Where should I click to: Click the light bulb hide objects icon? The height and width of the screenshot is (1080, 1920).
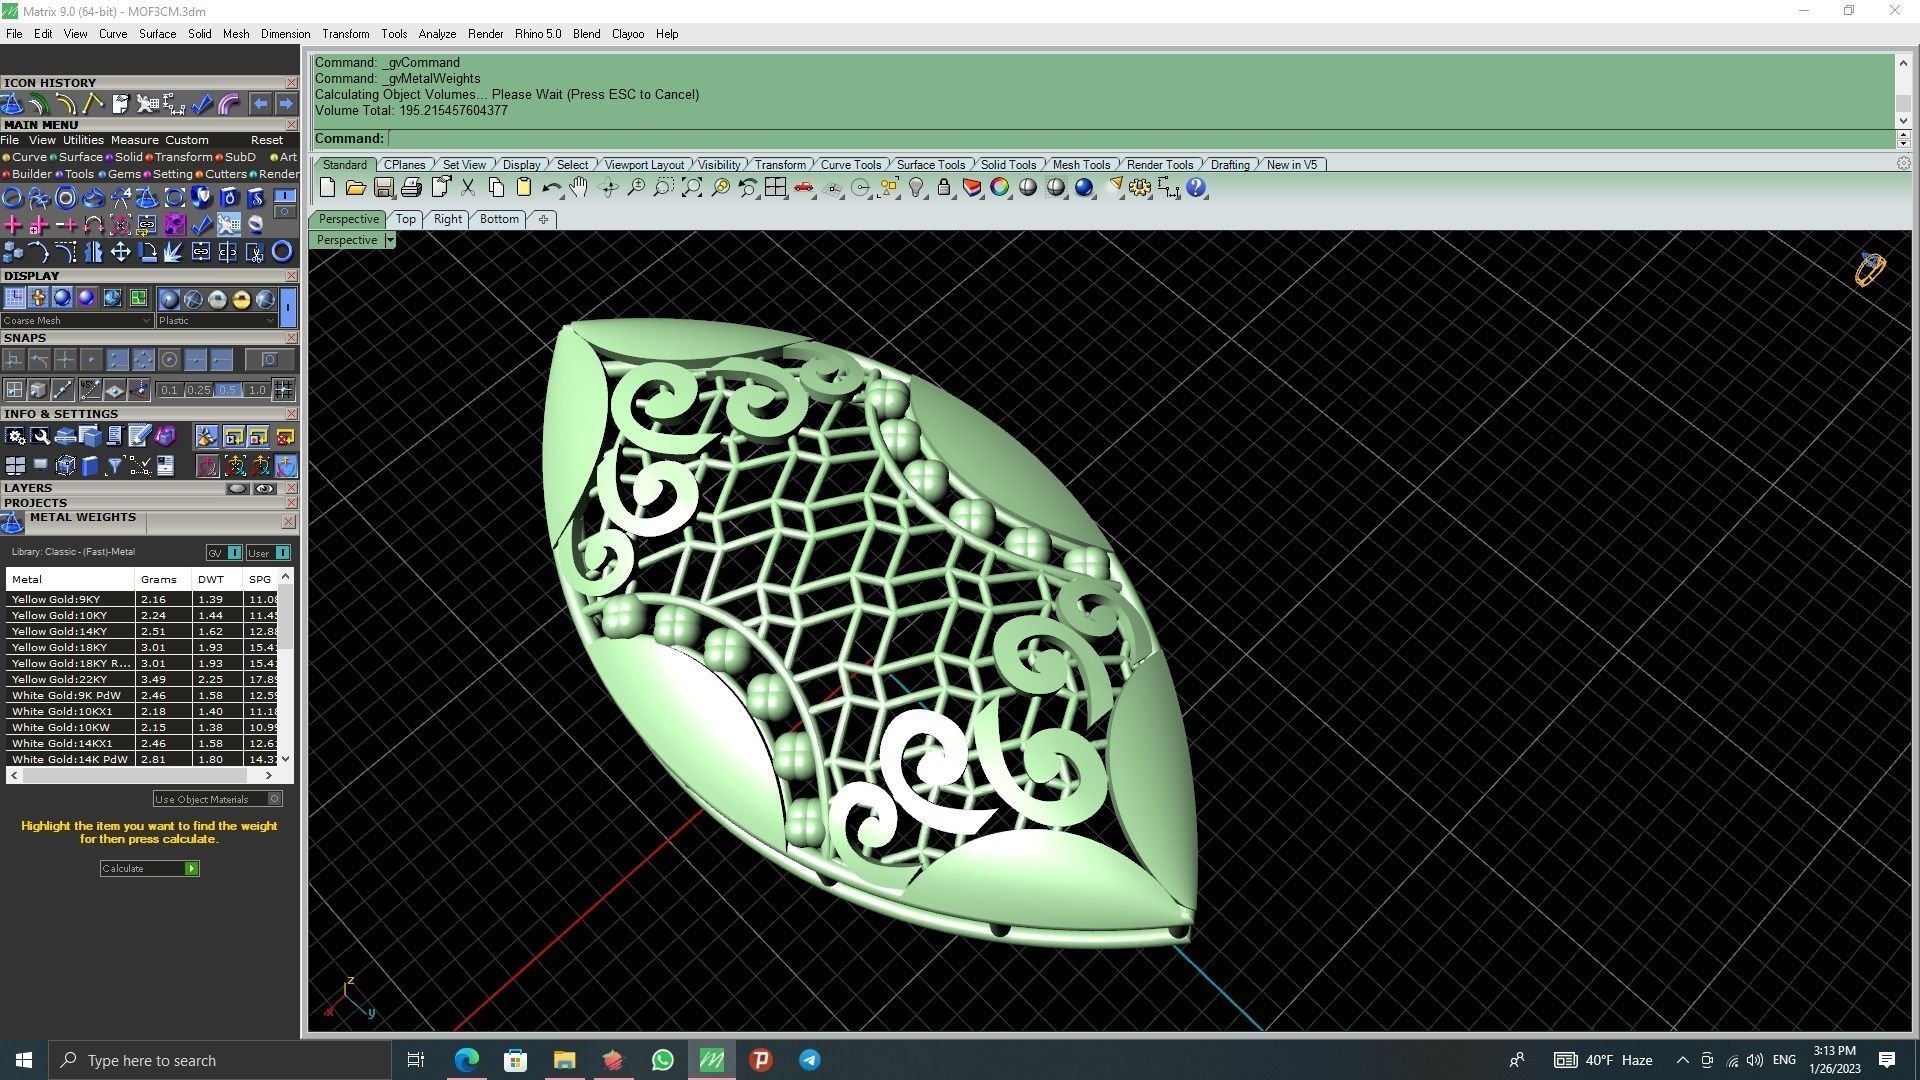click(x=916, y=188)
